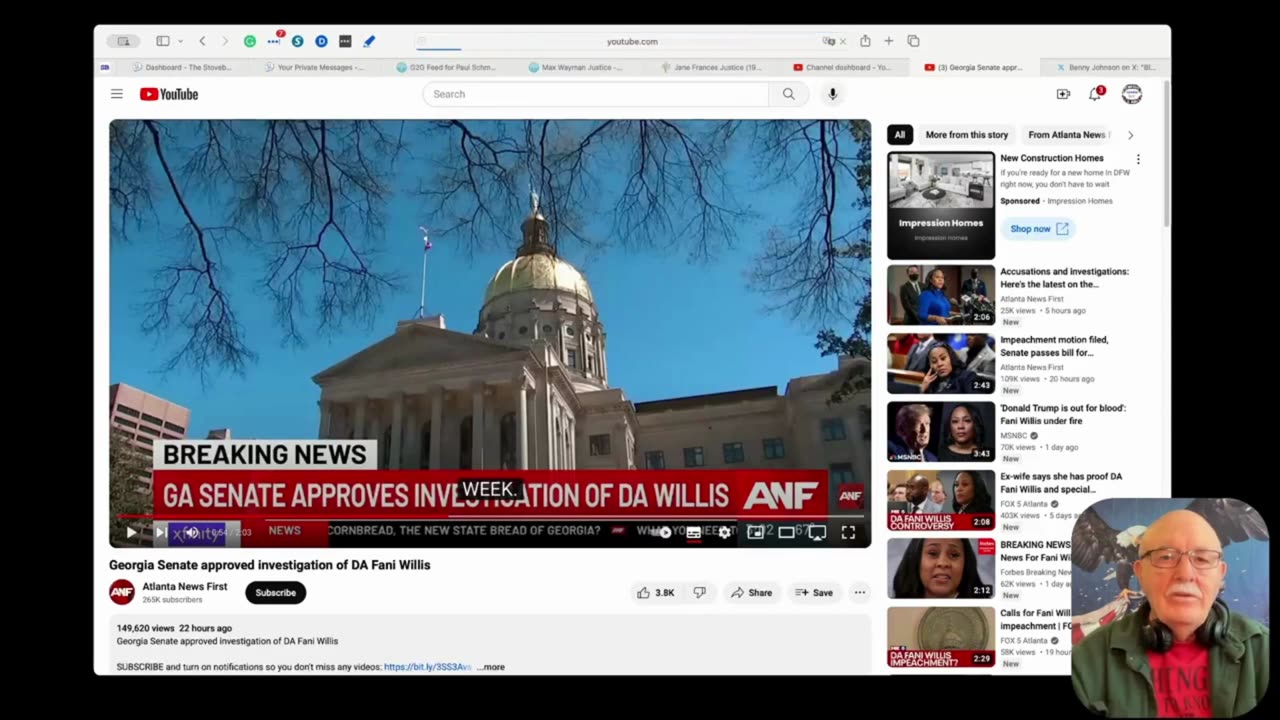
Task: Open the YouTube guide hamburger menu
Action: click(x=117, y=94)
